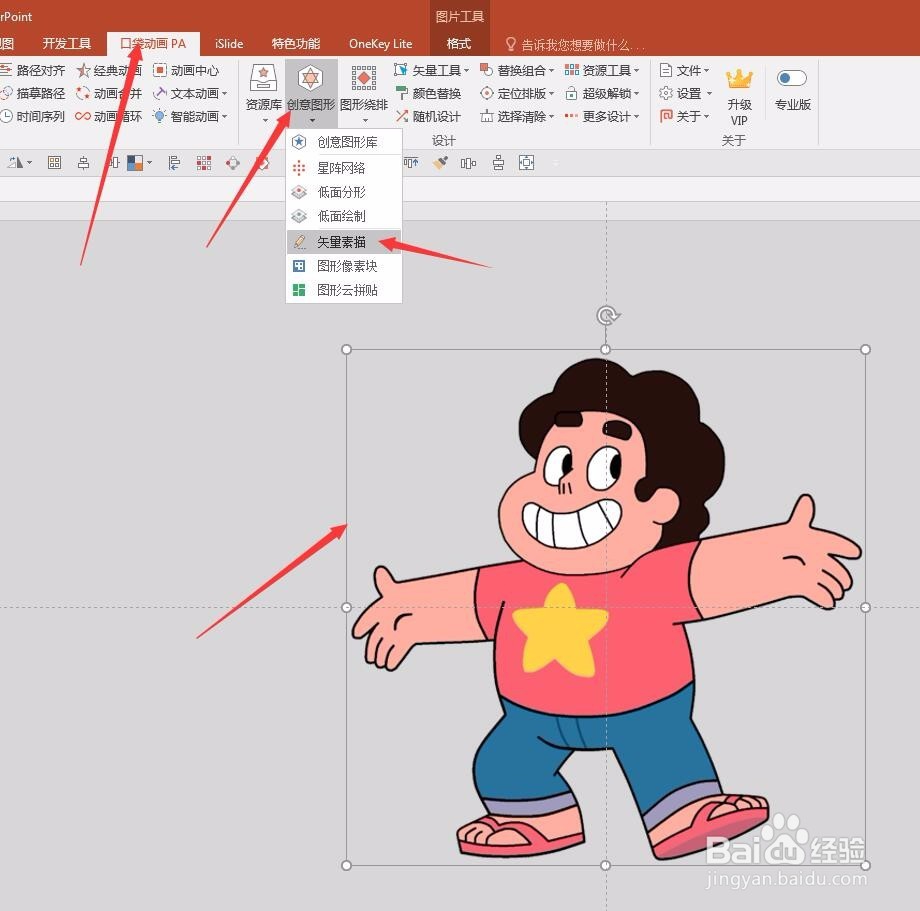Image resolution: width=920 pixels, height=911 pixels.
Task: Toggle the 专业版 professional mode switch
Action: pyautogui.click(x=792, y=78)
